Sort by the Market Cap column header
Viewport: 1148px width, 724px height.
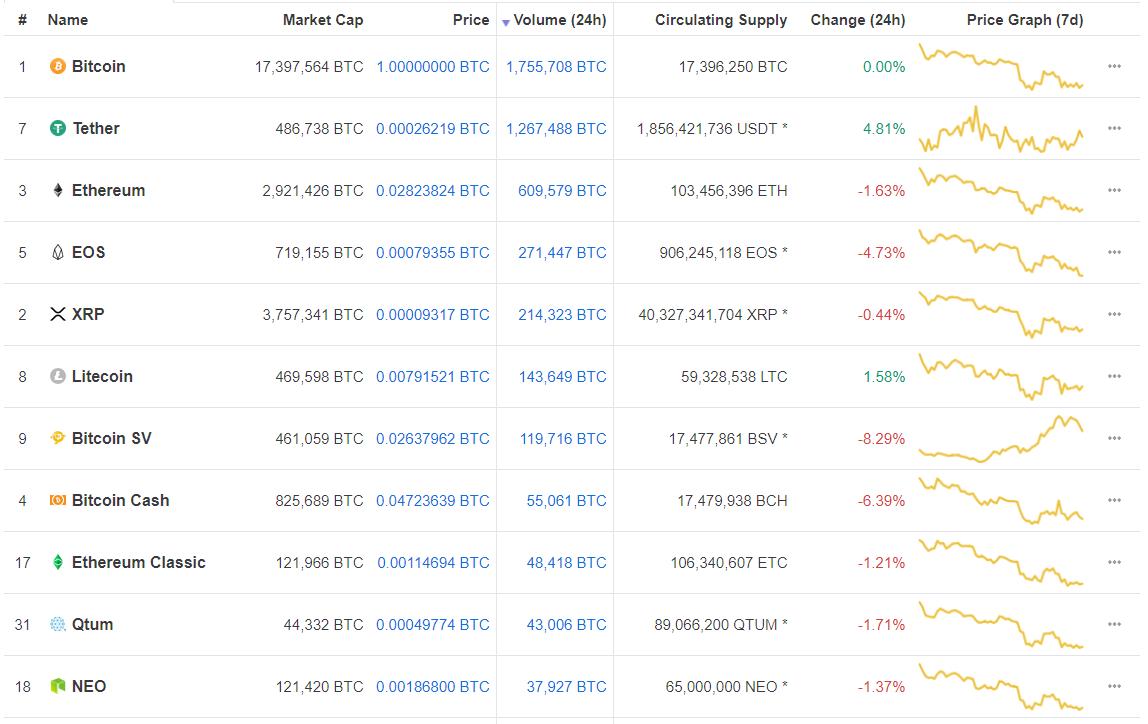pyautogui.click(x=323, y=20)
